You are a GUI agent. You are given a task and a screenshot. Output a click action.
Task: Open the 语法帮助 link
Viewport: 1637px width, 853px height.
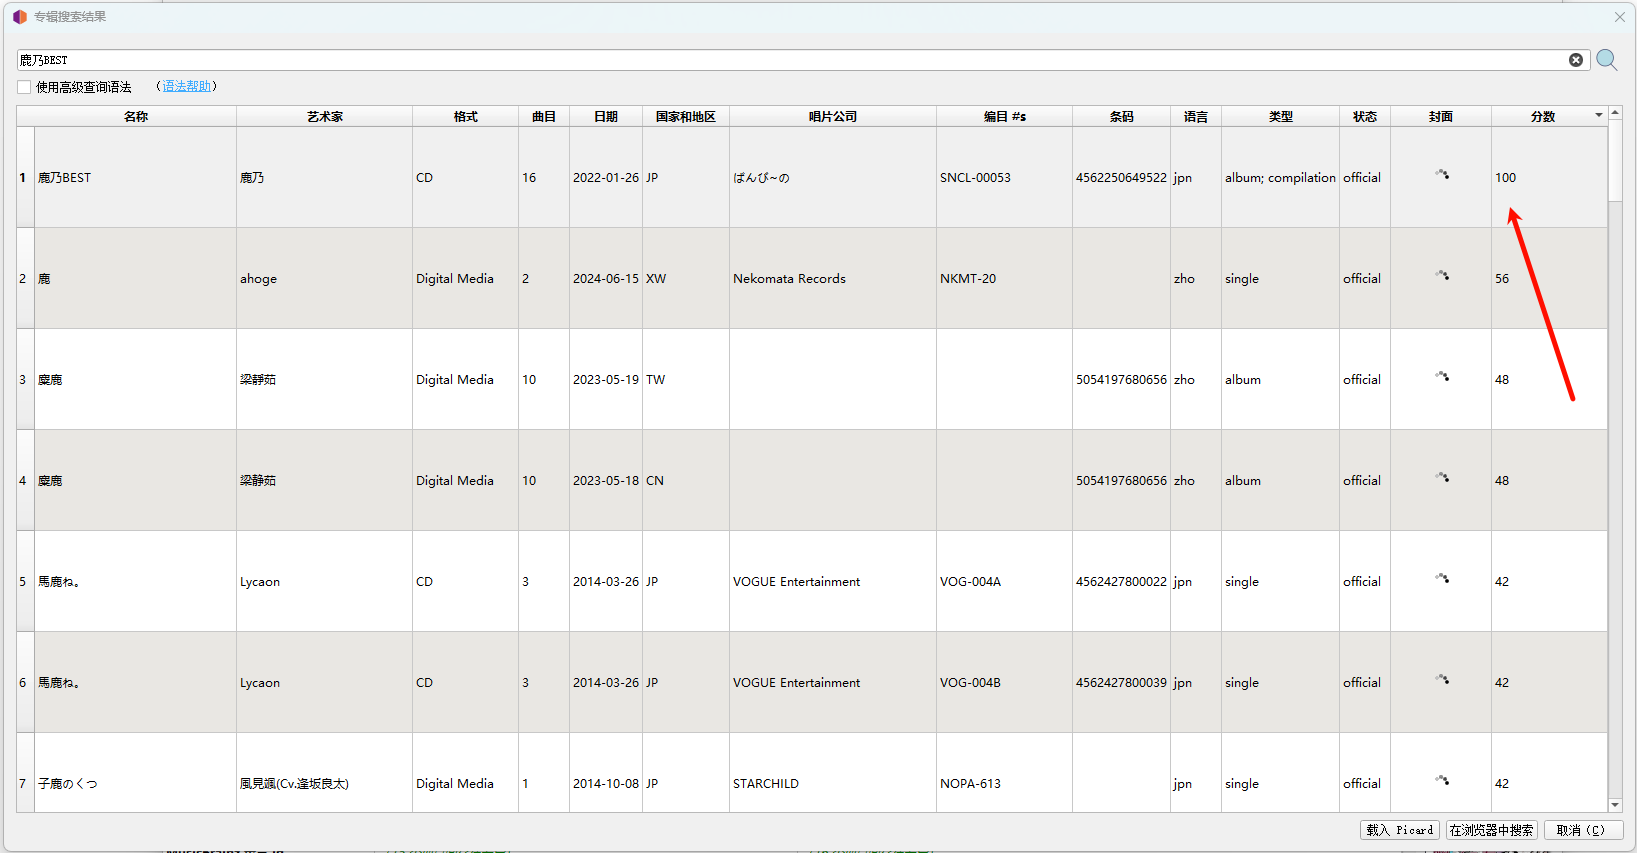[187, 87]
